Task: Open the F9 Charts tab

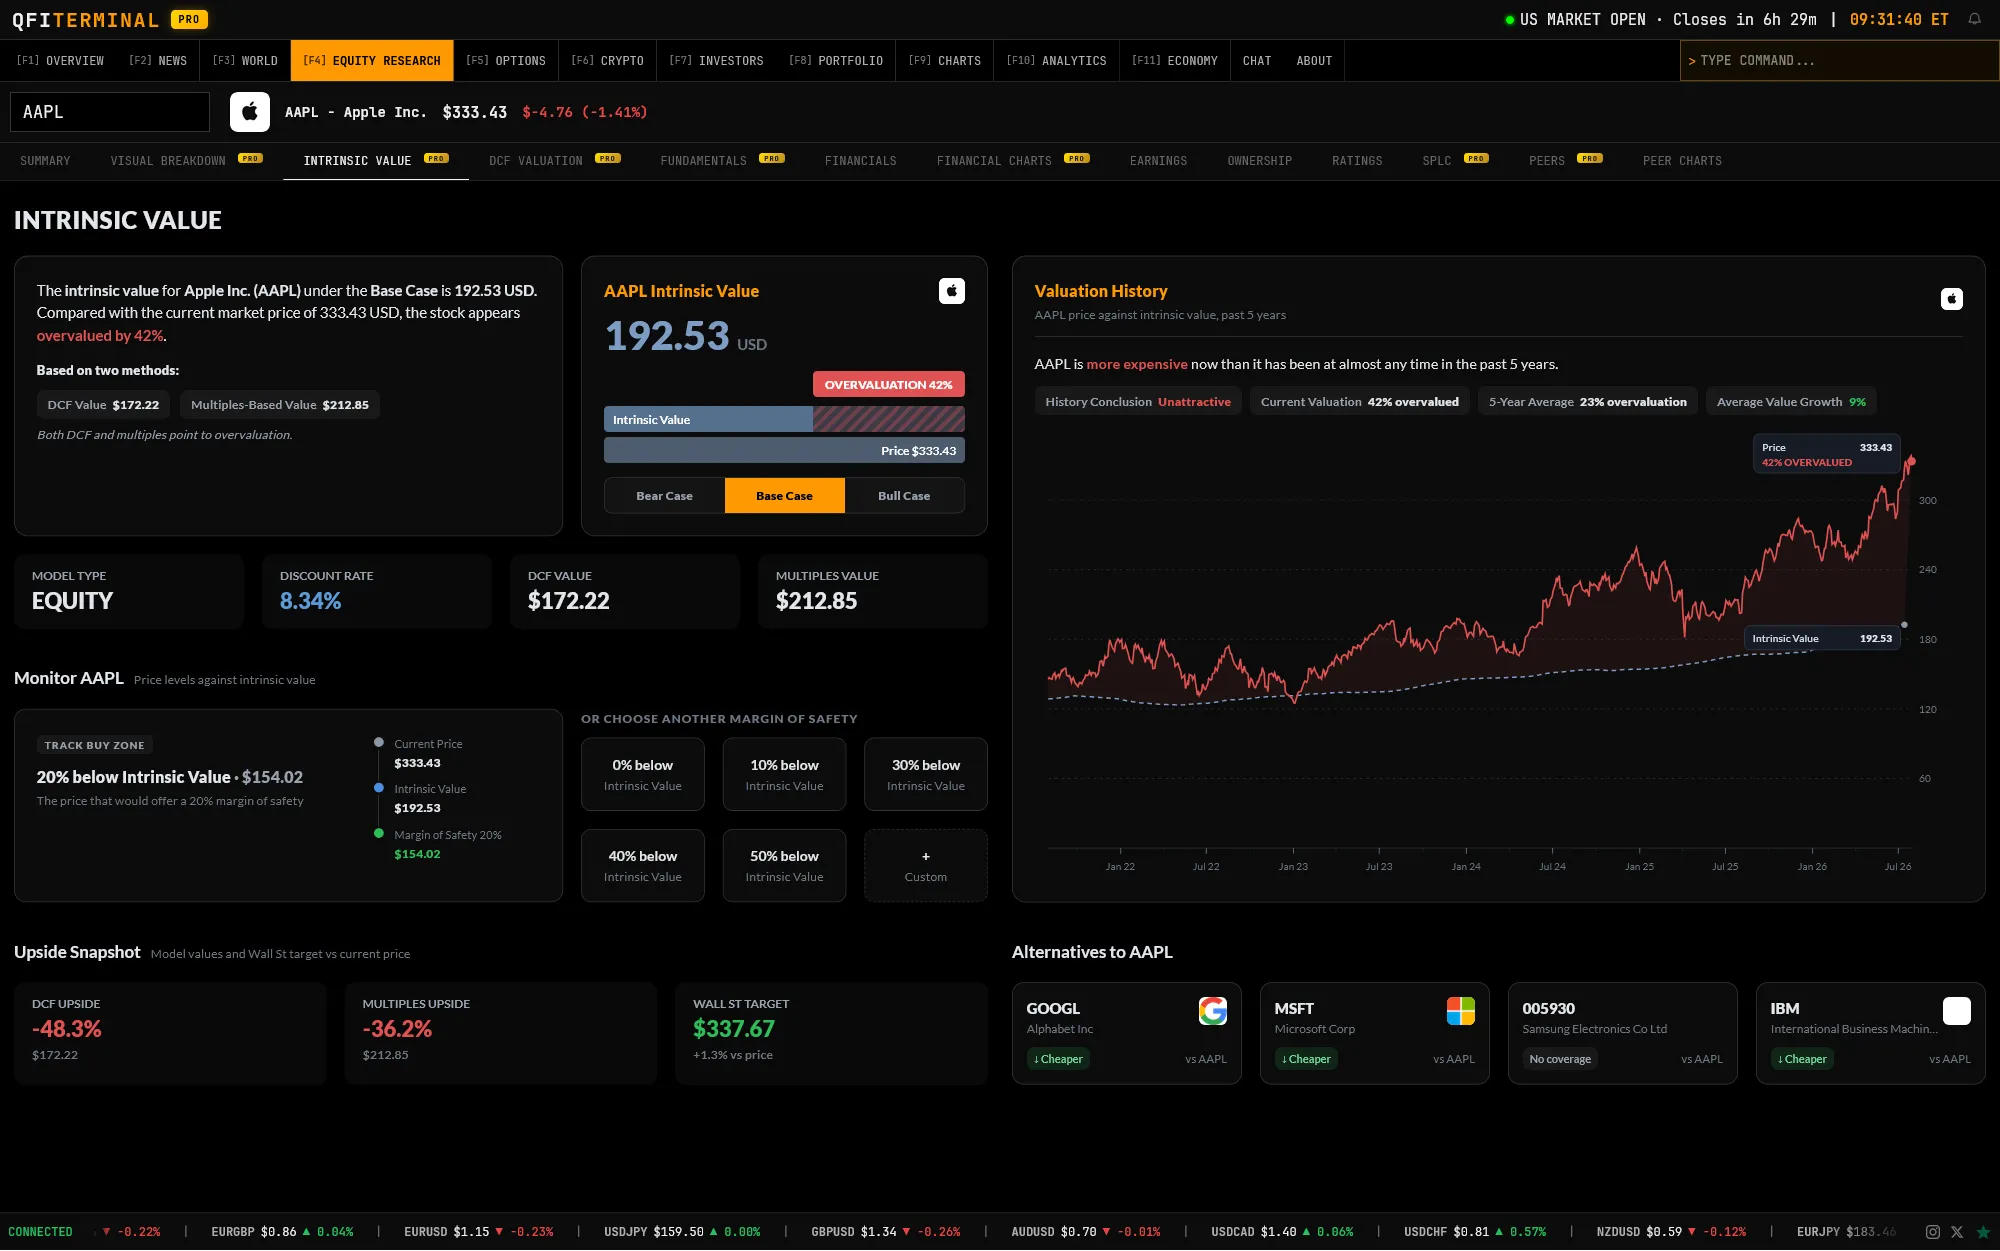Action: [945, 61]
